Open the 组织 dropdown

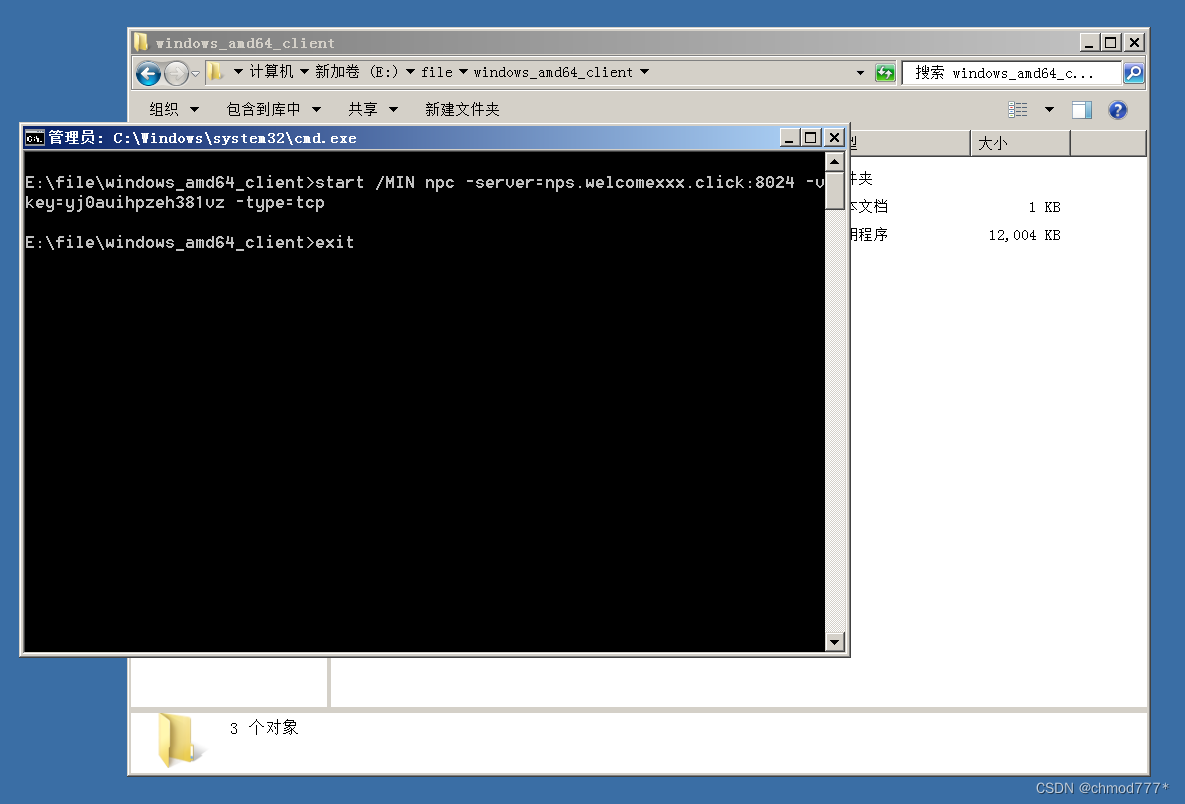point(171,109)
